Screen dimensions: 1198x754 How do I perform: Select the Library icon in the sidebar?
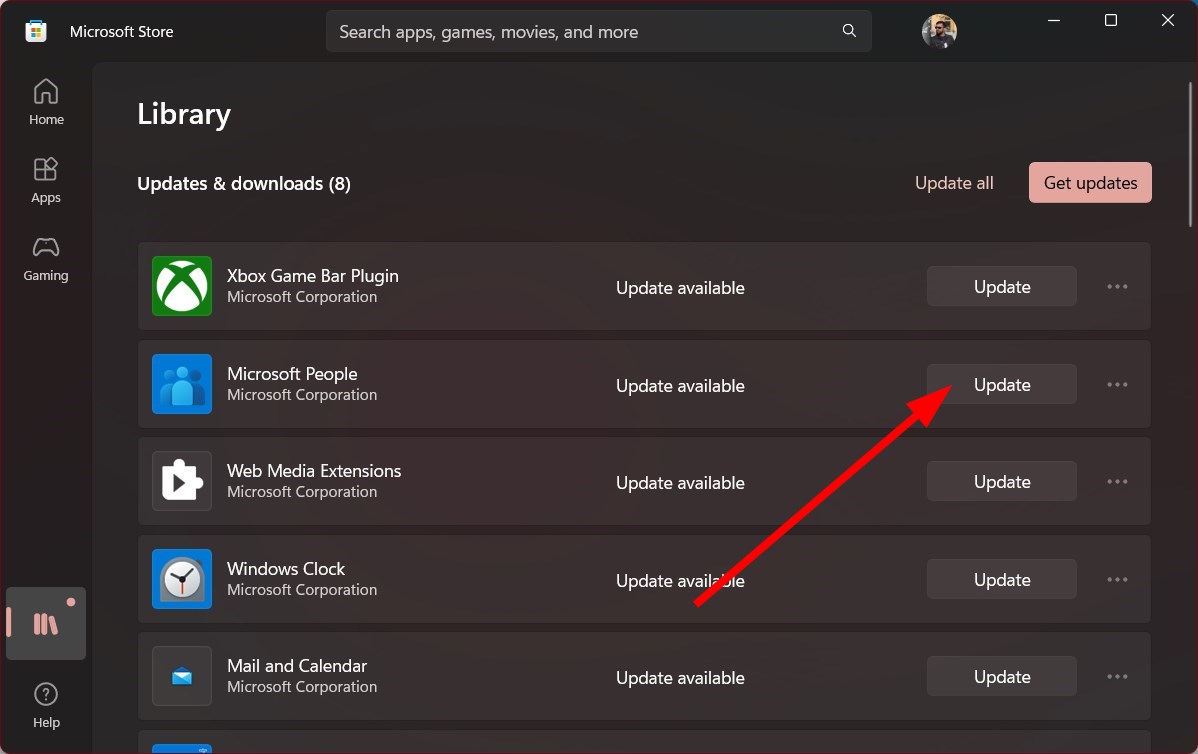45,622
